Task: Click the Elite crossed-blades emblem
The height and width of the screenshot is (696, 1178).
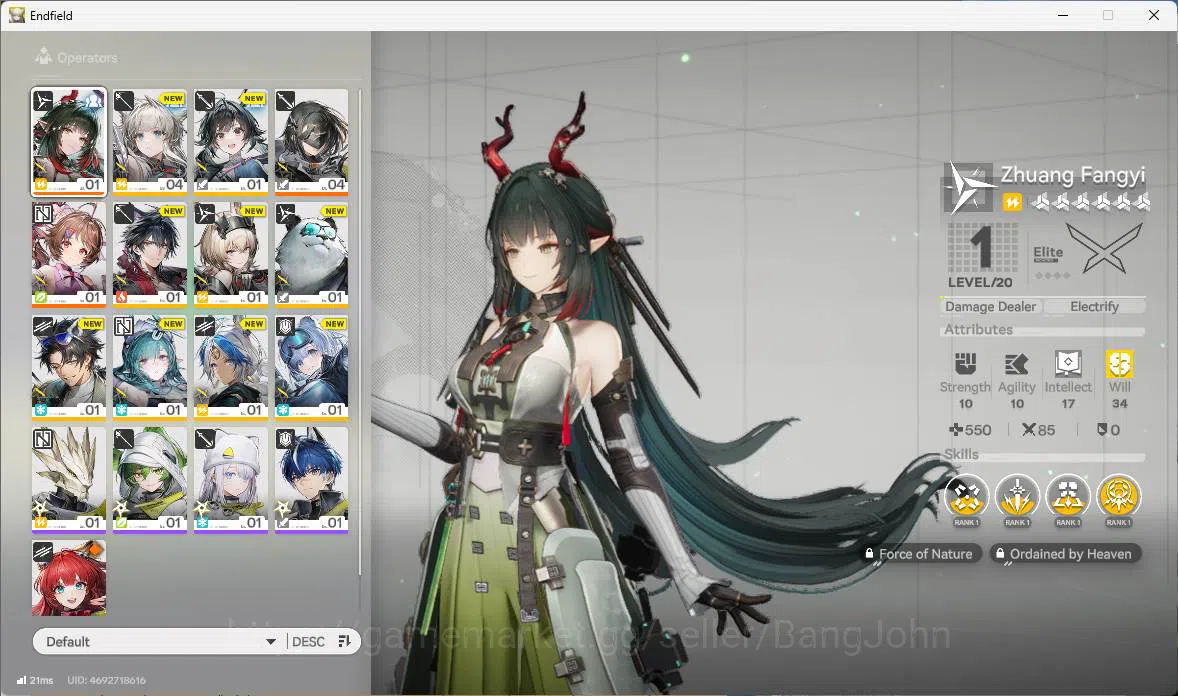Action: pos(1104,250)
